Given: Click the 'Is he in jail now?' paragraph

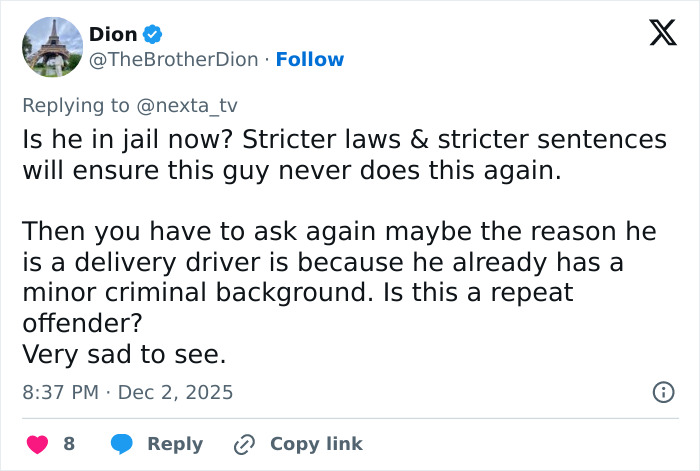Looking at the screenshot, I should tap(344, 155).
